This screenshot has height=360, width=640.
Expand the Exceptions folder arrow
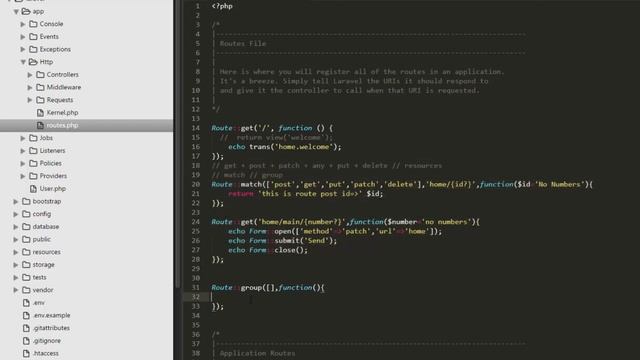[x=23, y=49]
